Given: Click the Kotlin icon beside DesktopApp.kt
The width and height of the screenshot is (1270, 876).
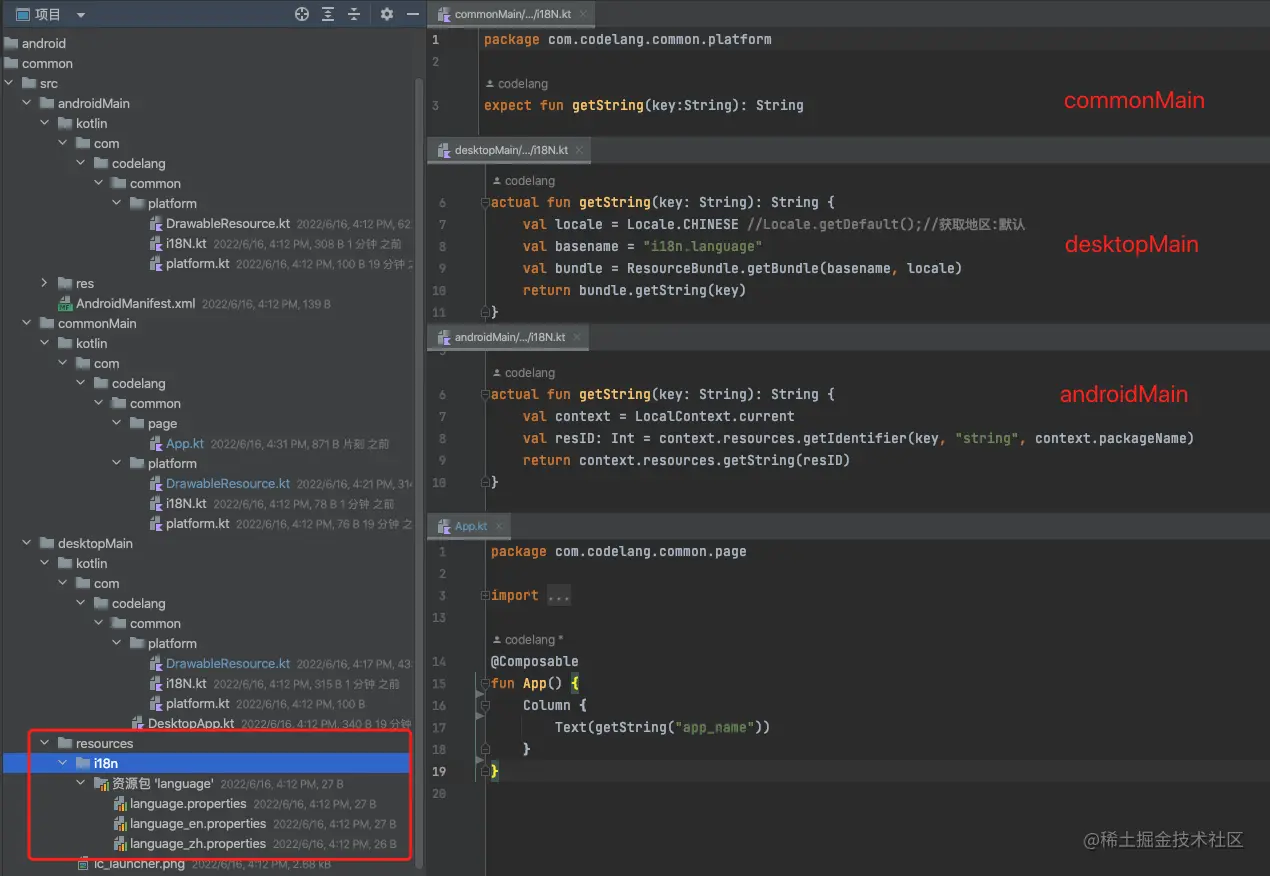Looking at the screenshot, I should coord(138,724).
